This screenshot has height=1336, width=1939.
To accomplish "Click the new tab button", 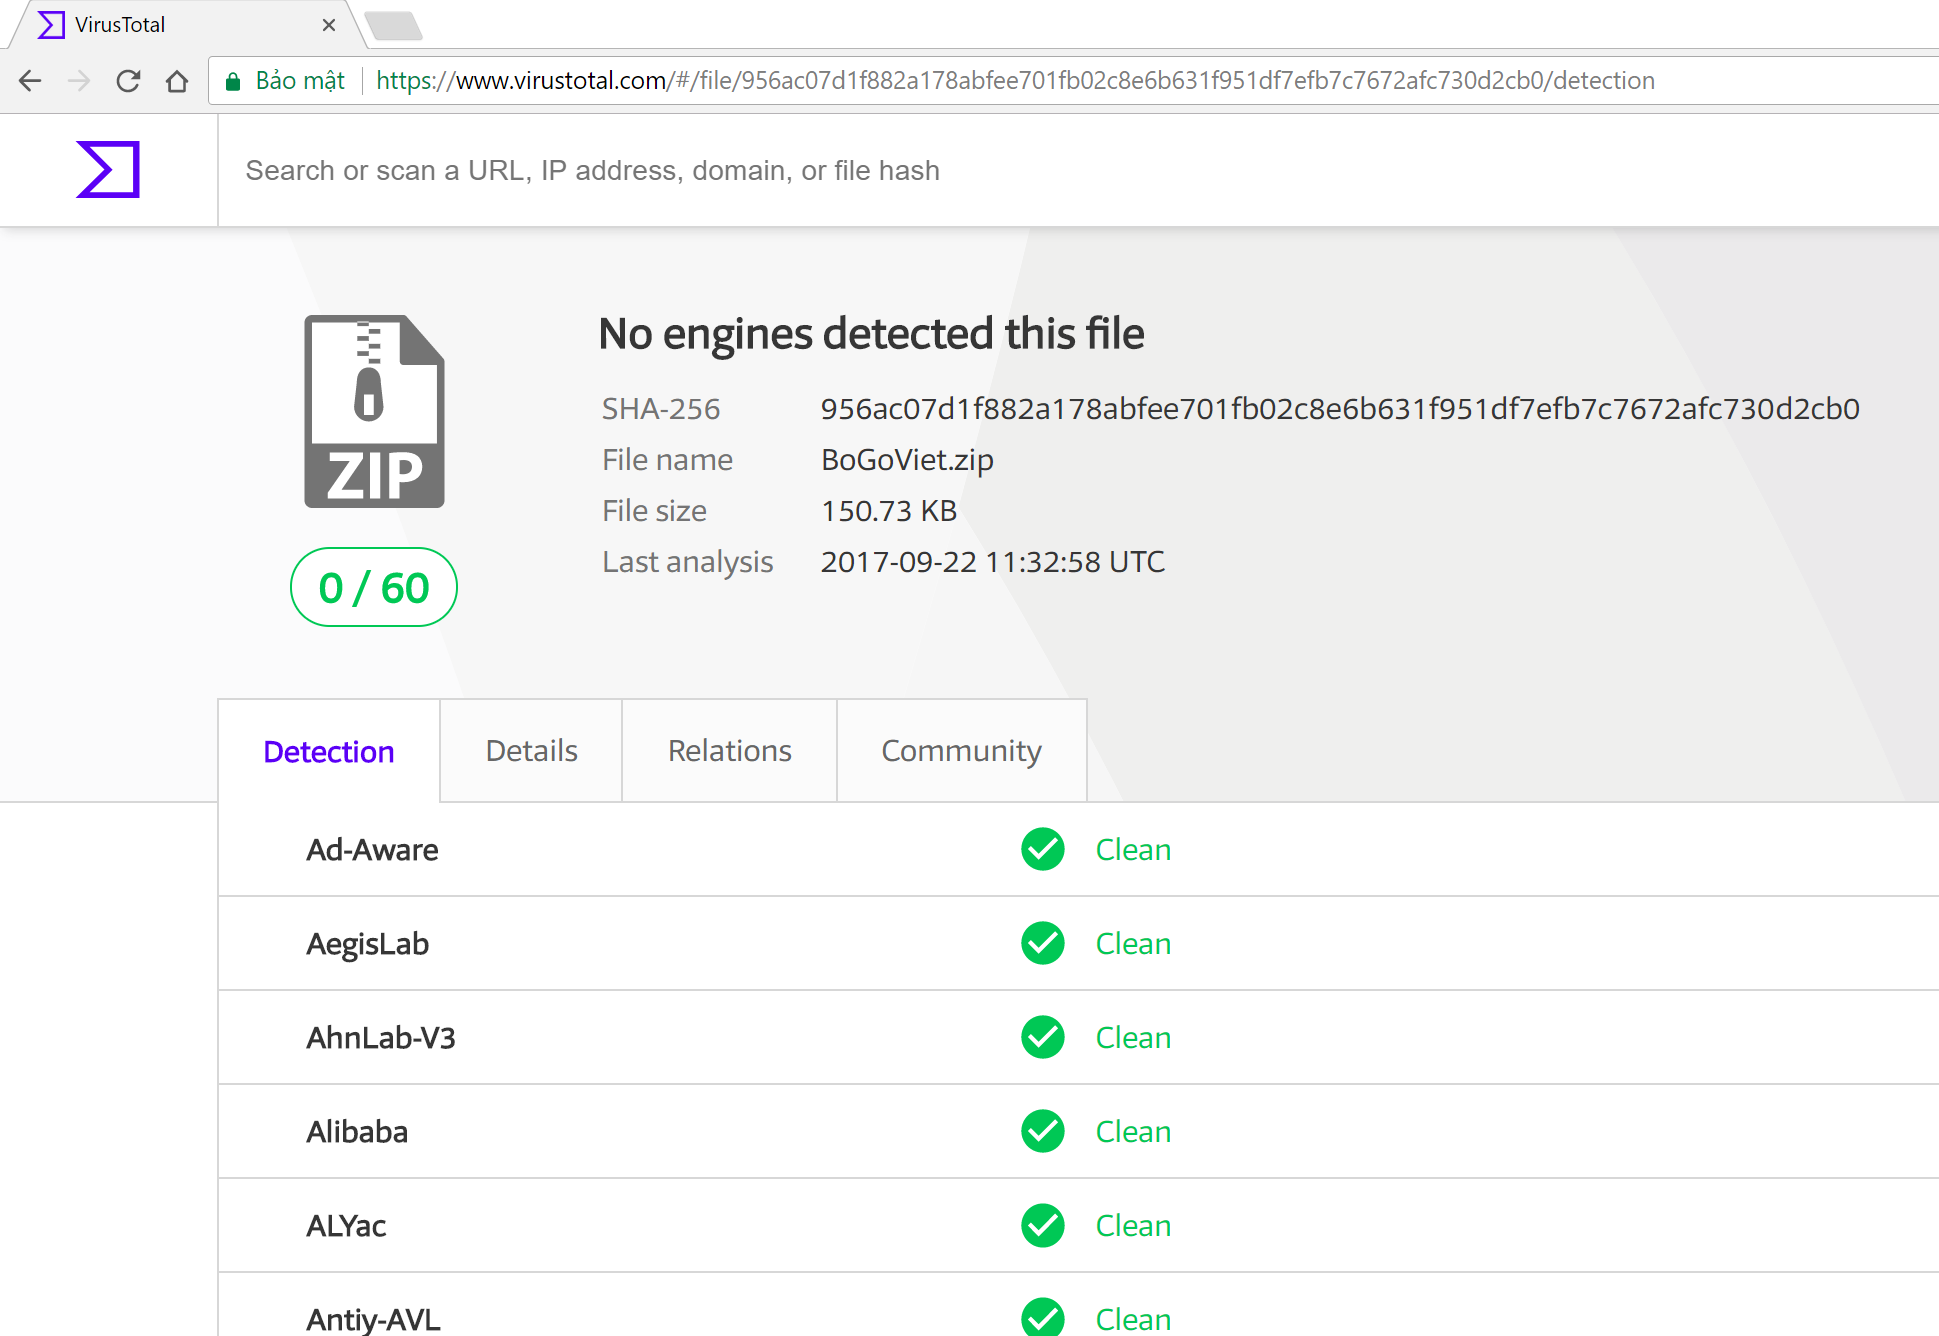I will coord(390,21).
